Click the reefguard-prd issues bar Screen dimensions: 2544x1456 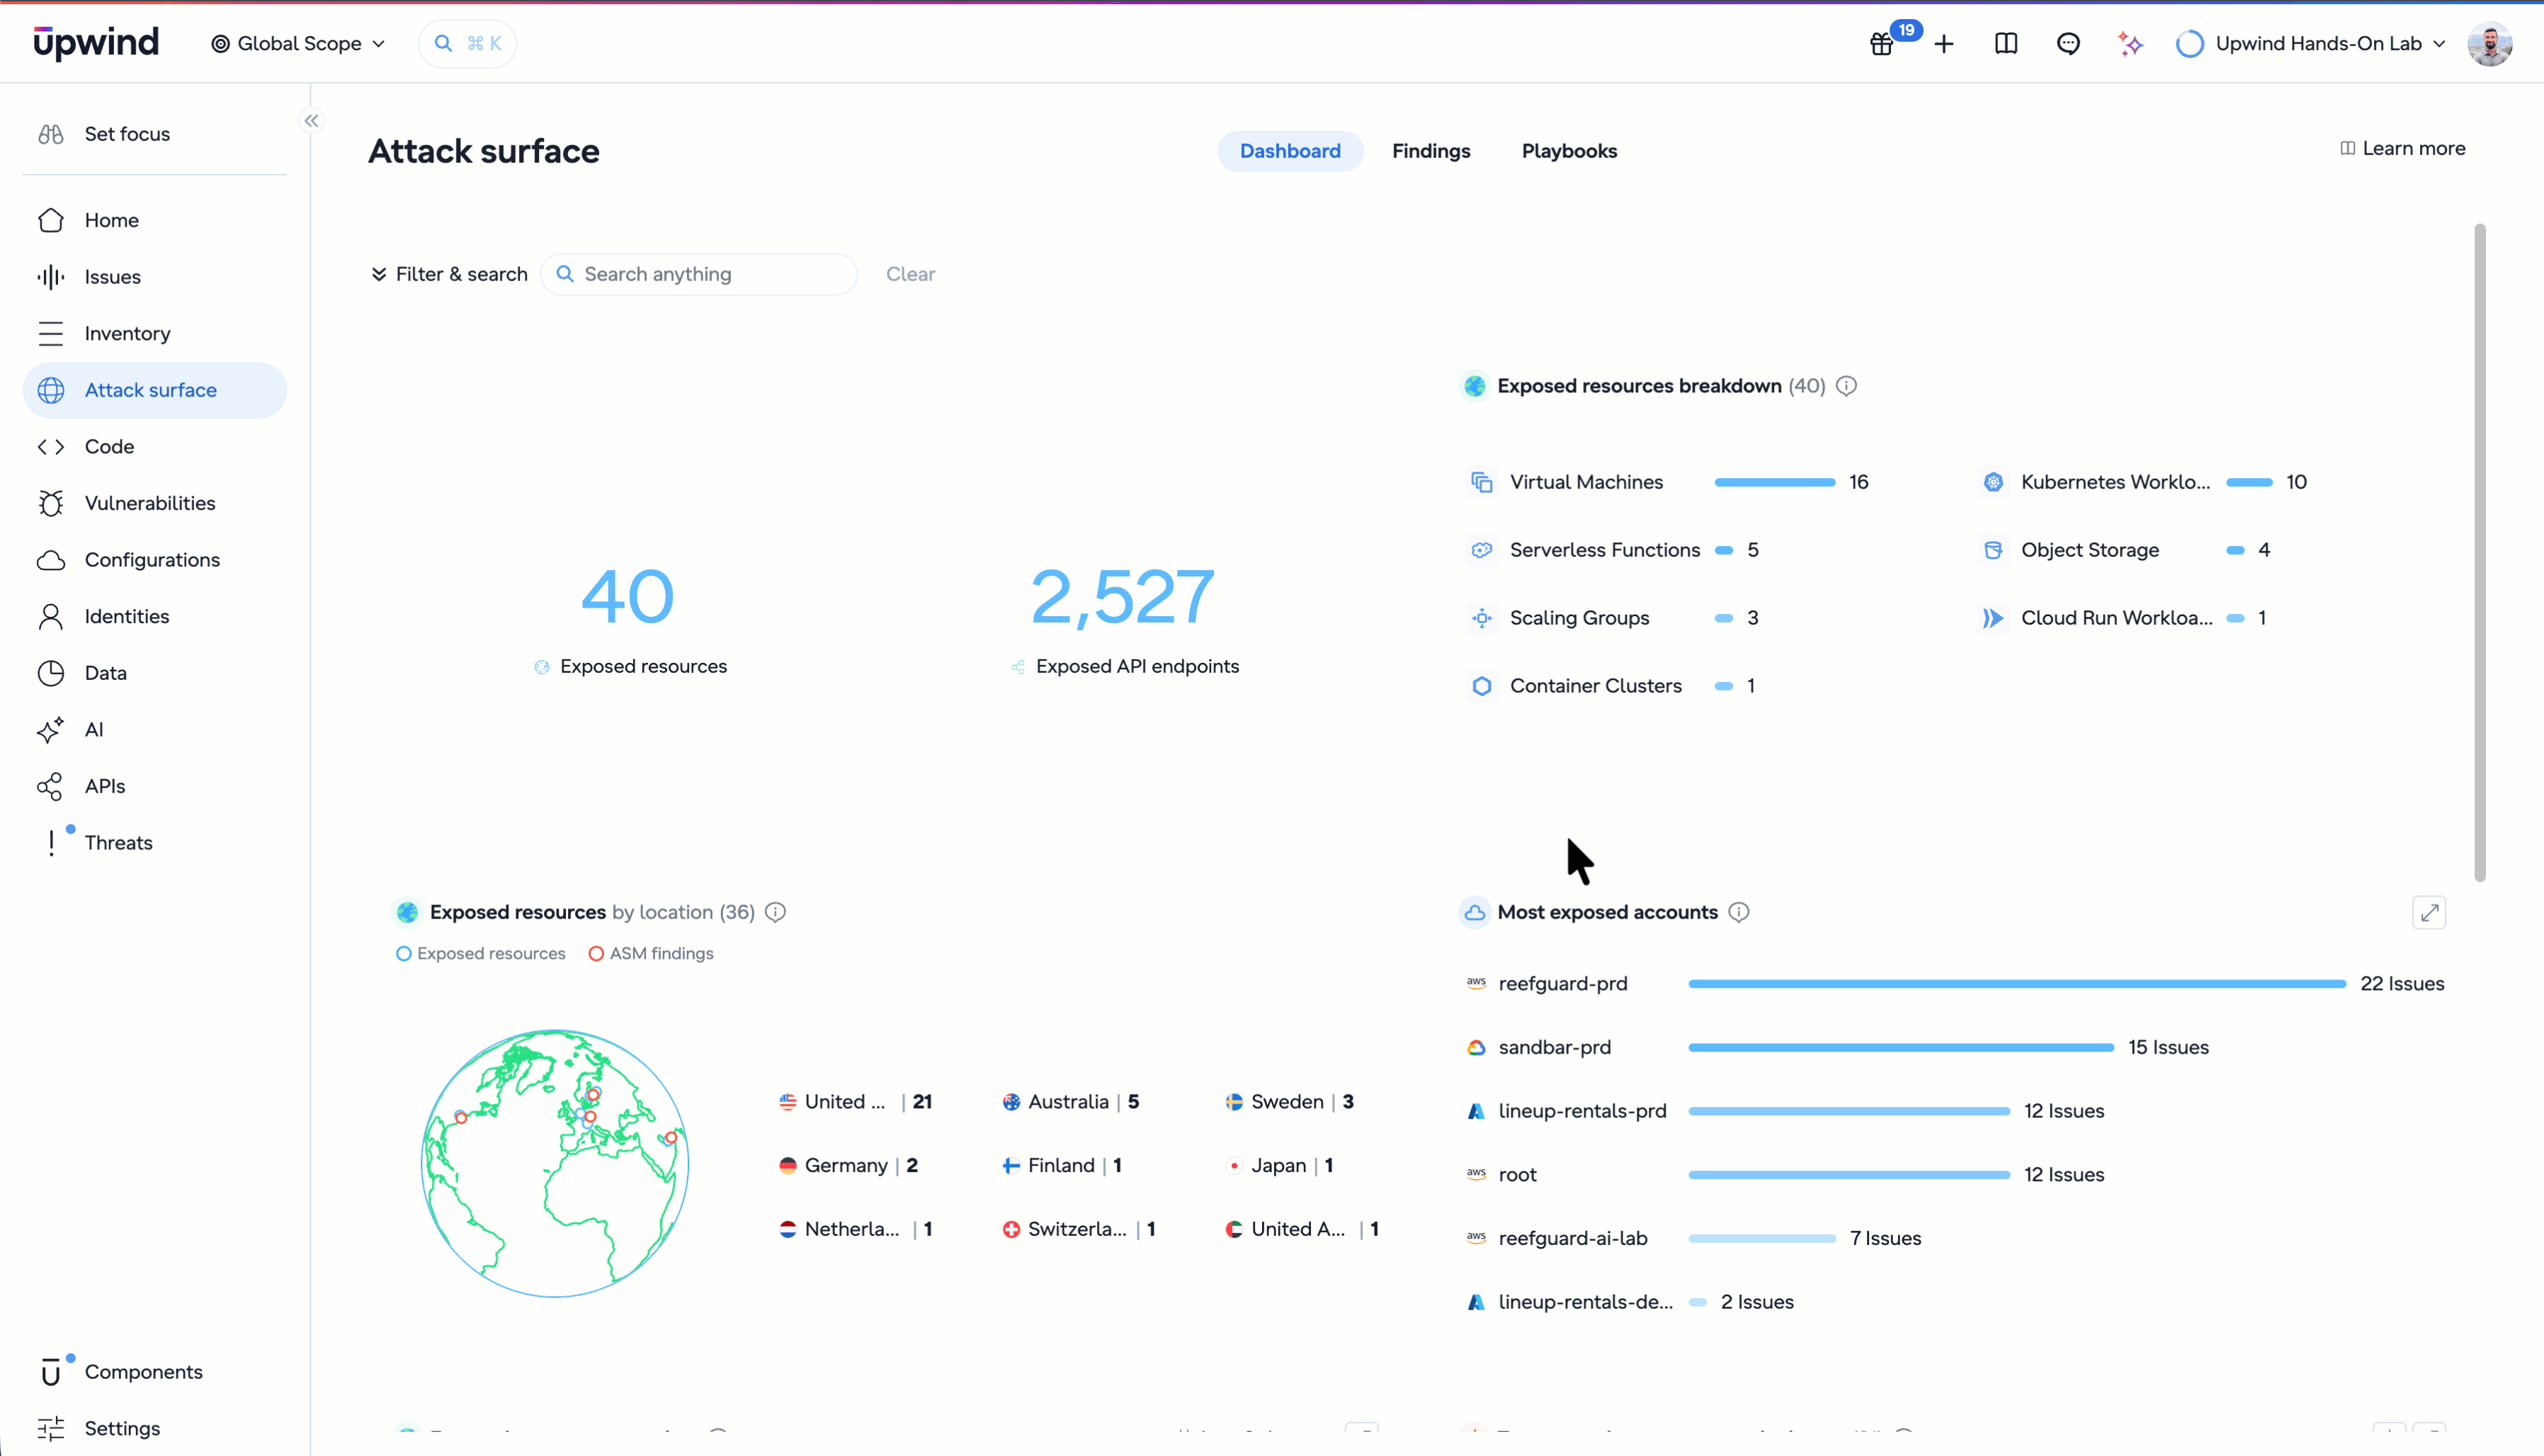click(2017, 984)
